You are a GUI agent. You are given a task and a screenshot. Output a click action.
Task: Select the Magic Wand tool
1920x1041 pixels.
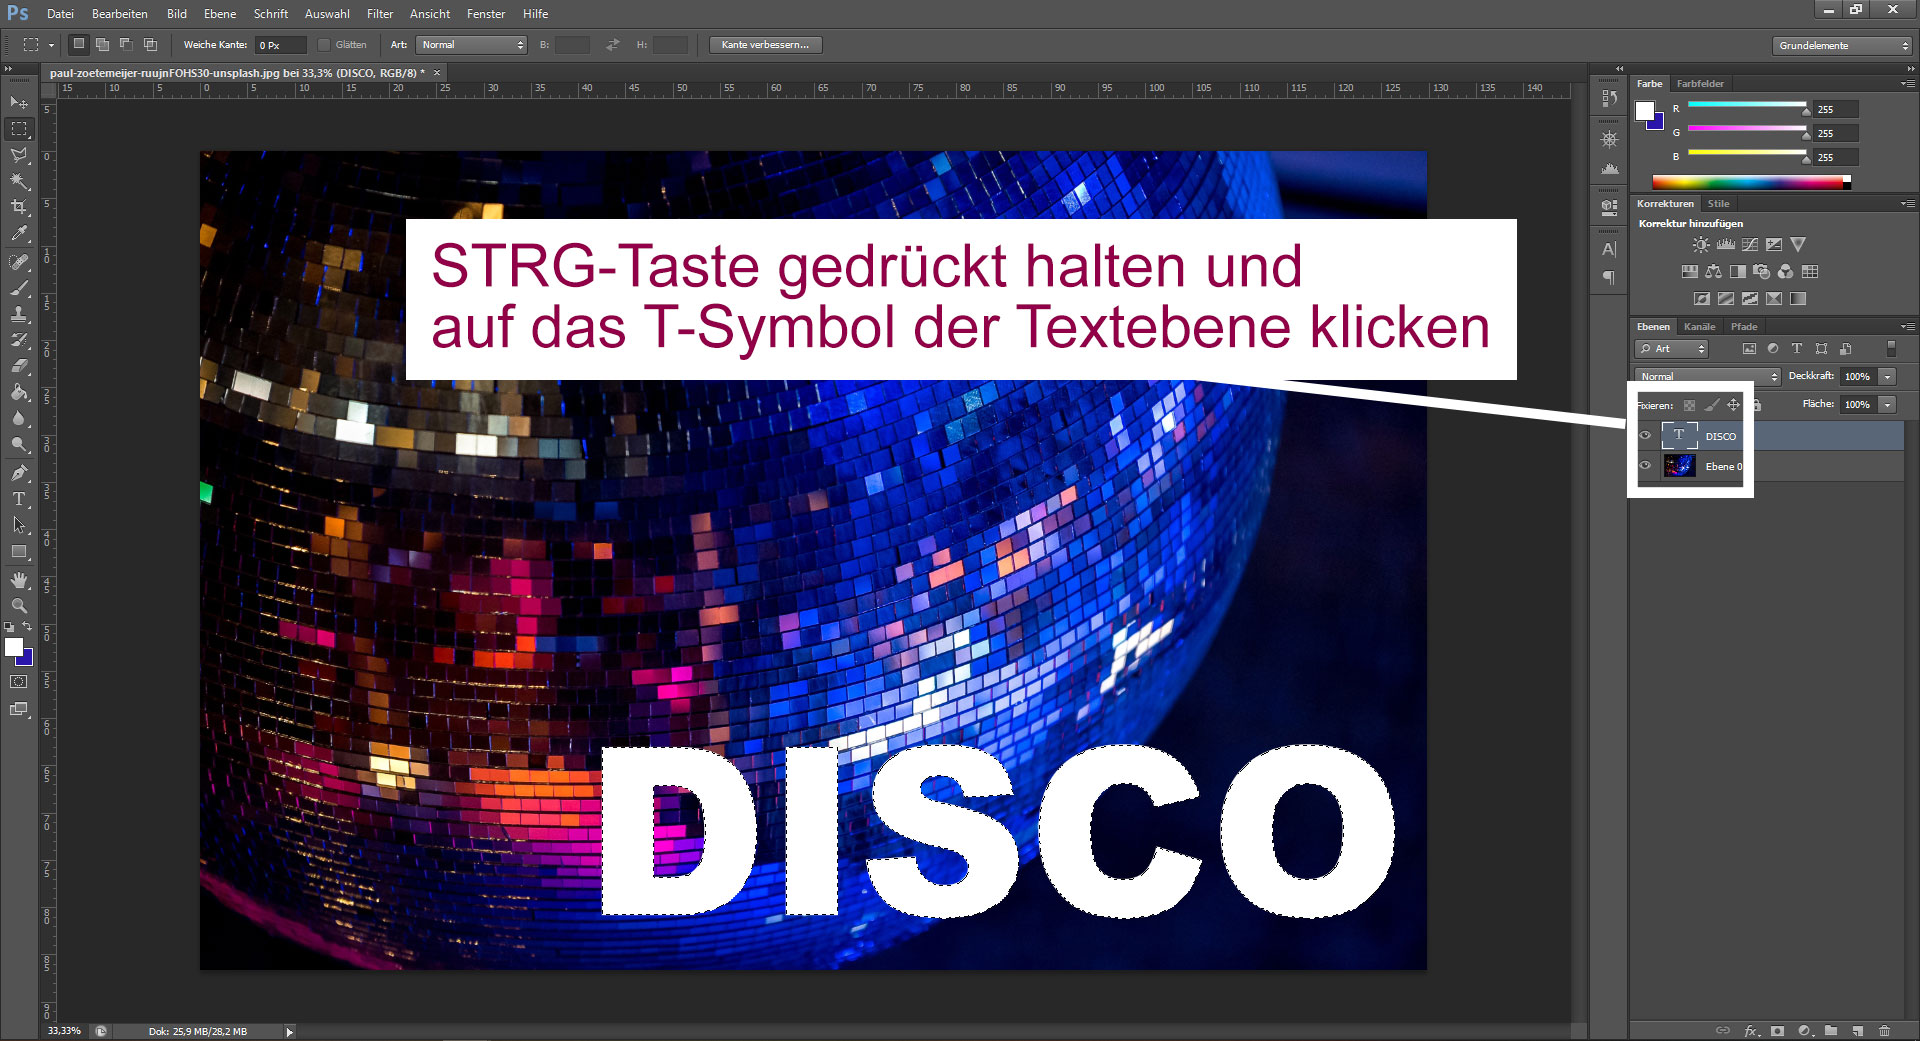coord(19,181)
